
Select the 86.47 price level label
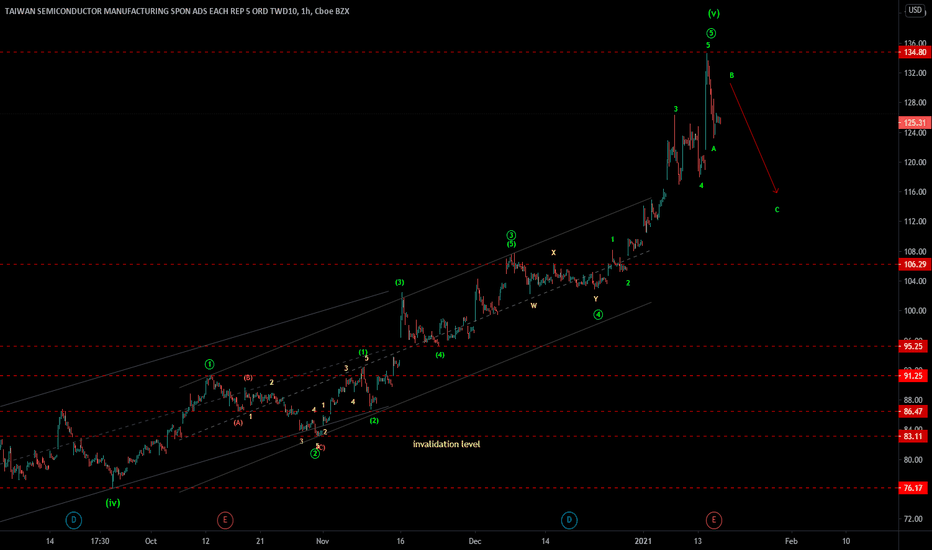(x=914, y=411)
